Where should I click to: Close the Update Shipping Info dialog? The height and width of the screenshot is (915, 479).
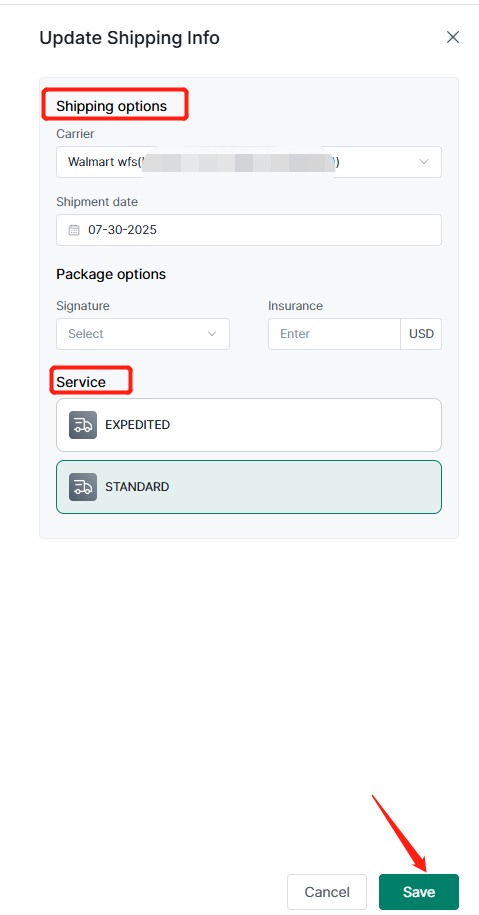453,37
